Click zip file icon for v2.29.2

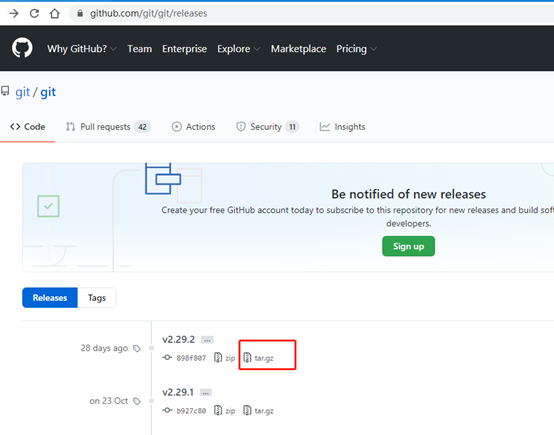218,358
